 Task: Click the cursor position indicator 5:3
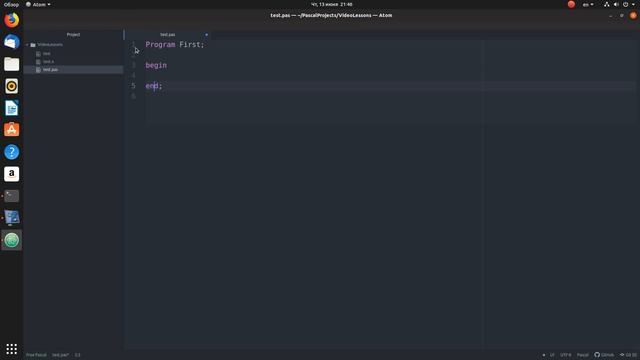[77, 355]
